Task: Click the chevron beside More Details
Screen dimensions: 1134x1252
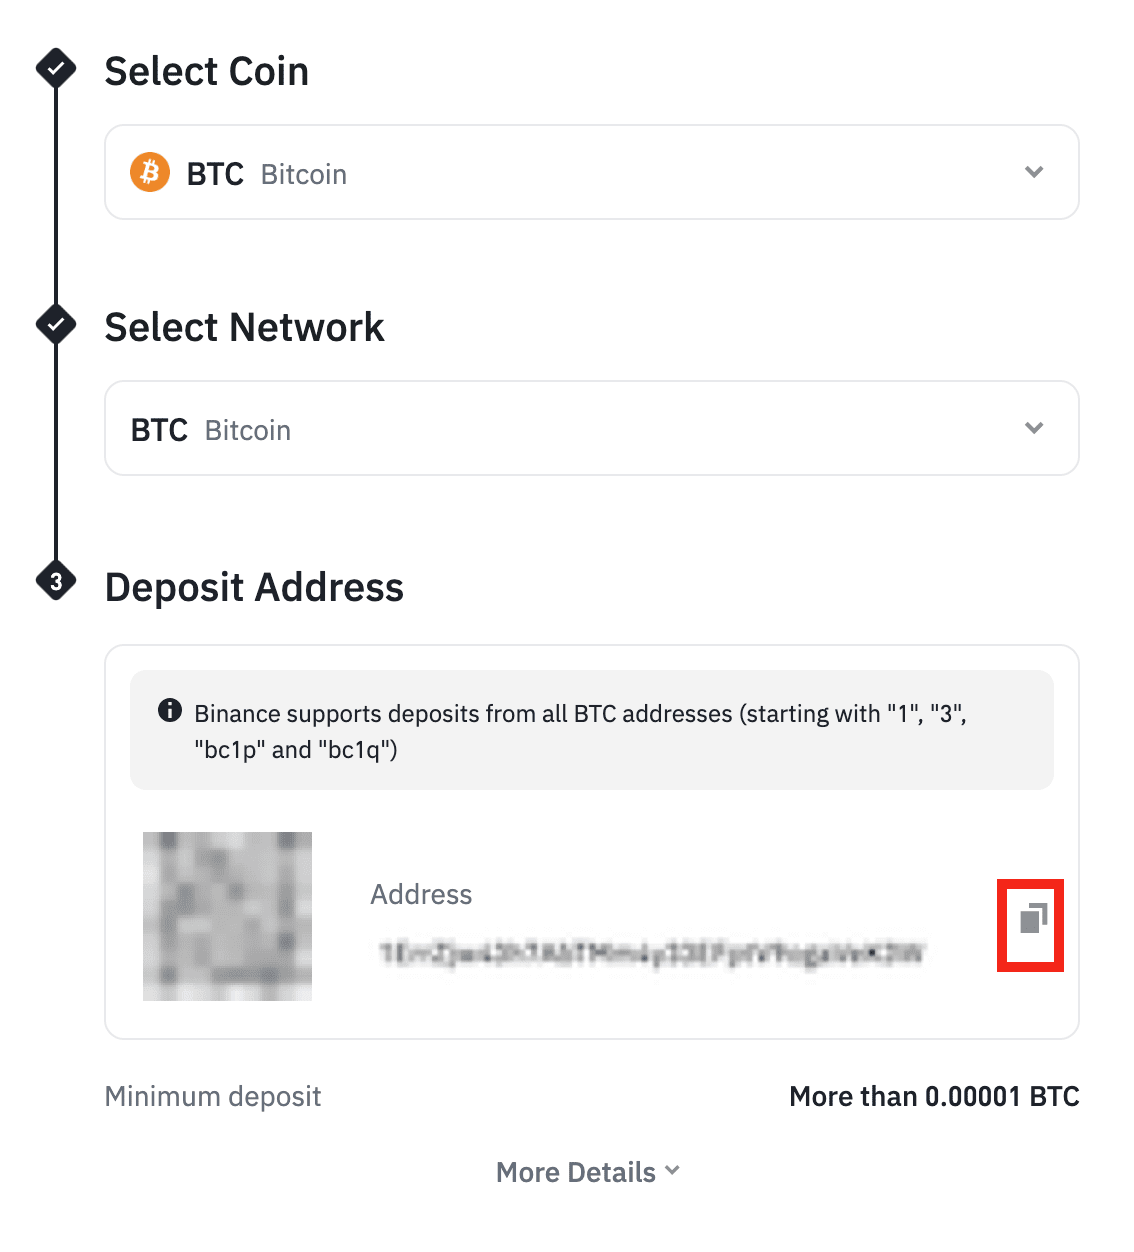Action: click(673, 1170)
